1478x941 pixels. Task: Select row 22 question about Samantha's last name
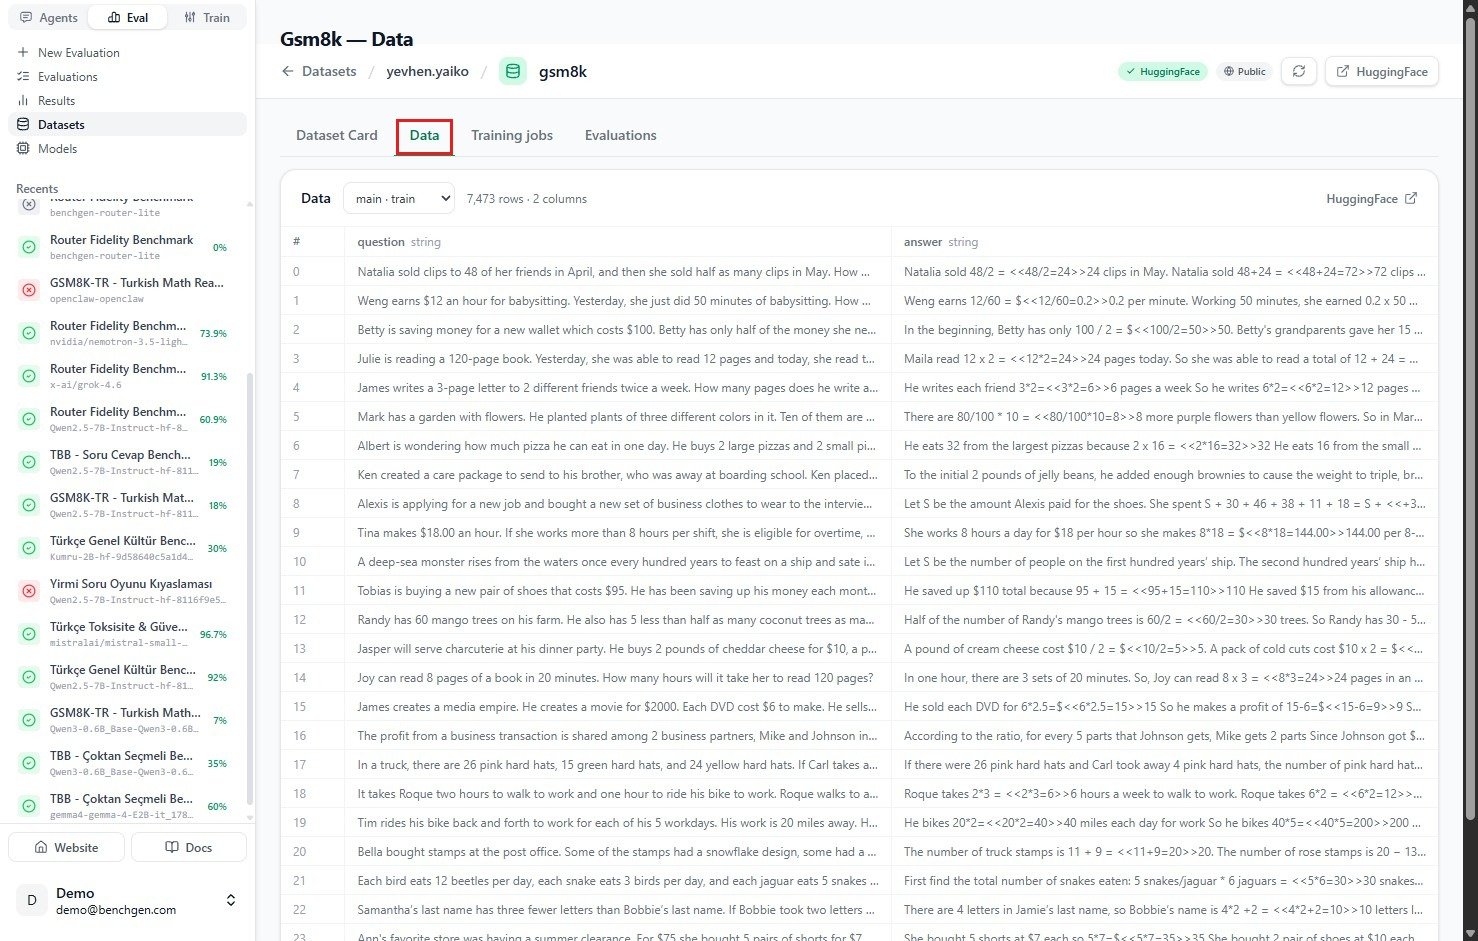617,910
